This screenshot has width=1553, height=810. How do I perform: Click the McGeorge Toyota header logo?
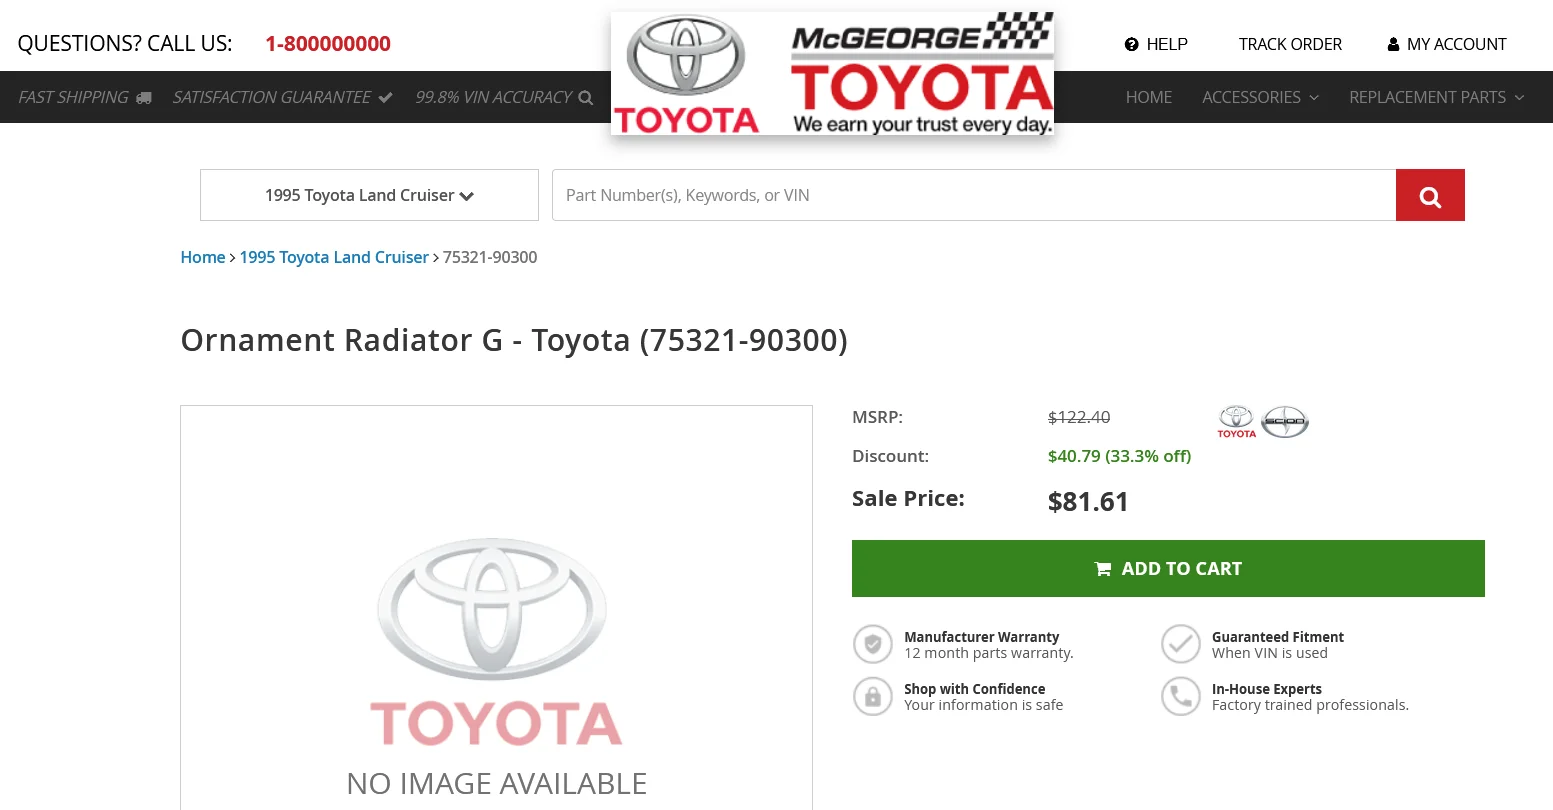point(832,74)
